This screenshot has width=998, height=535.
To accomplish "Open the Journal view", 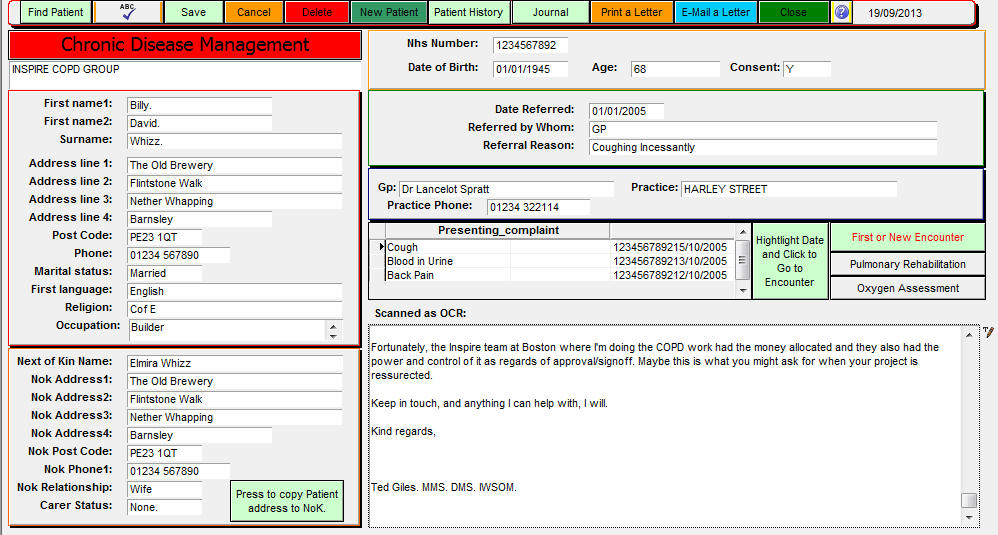I will [x=550, y=13].
